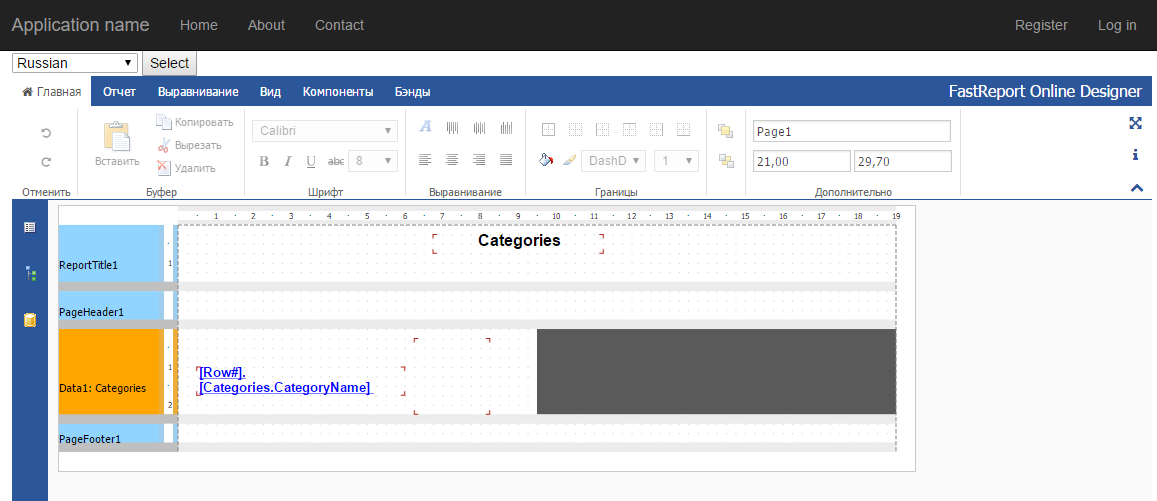The image size is (1157, 501).
Task: Open the Russian language dropdown
Action: pos(75,63)
